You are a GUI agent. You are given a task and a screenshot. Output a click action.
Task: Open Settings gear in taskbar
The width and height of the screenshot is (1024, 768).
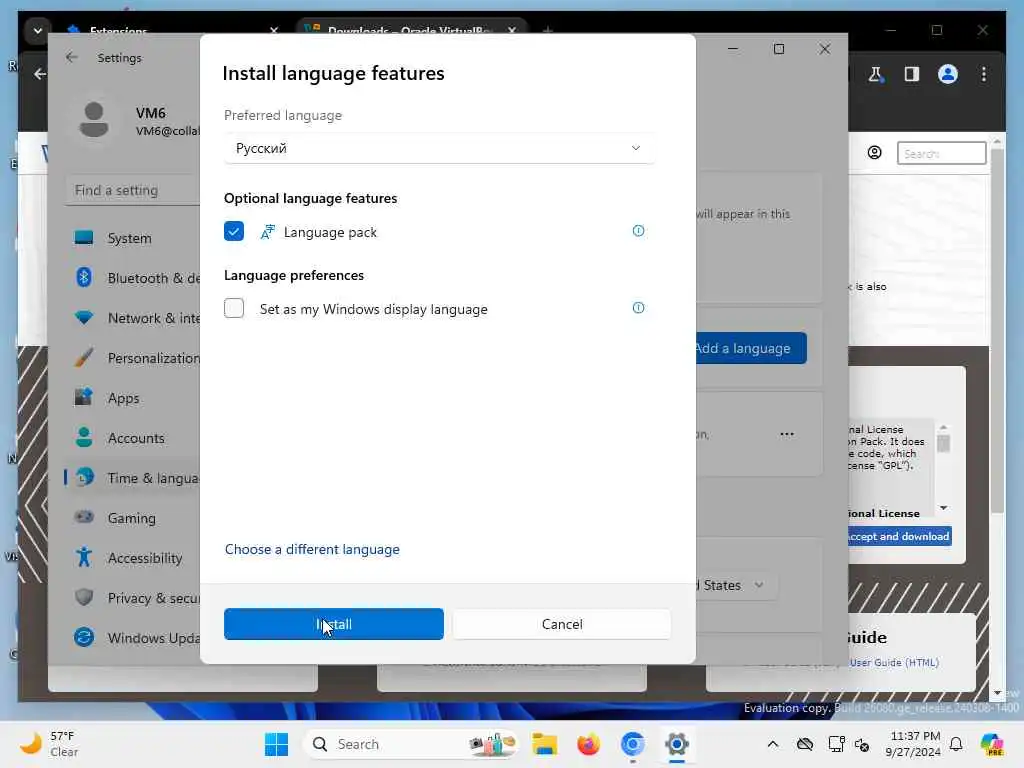[x=677, y=744]
